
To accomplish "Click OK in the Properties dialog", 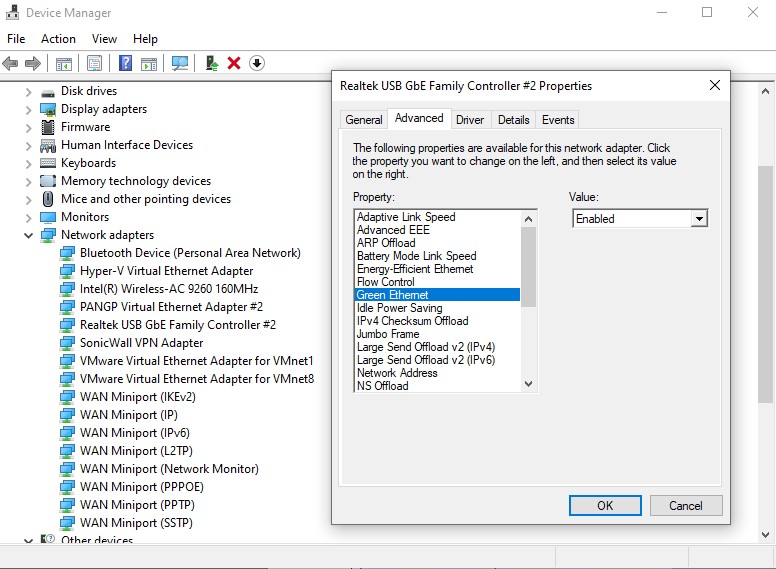I will [x=605, y=505].
